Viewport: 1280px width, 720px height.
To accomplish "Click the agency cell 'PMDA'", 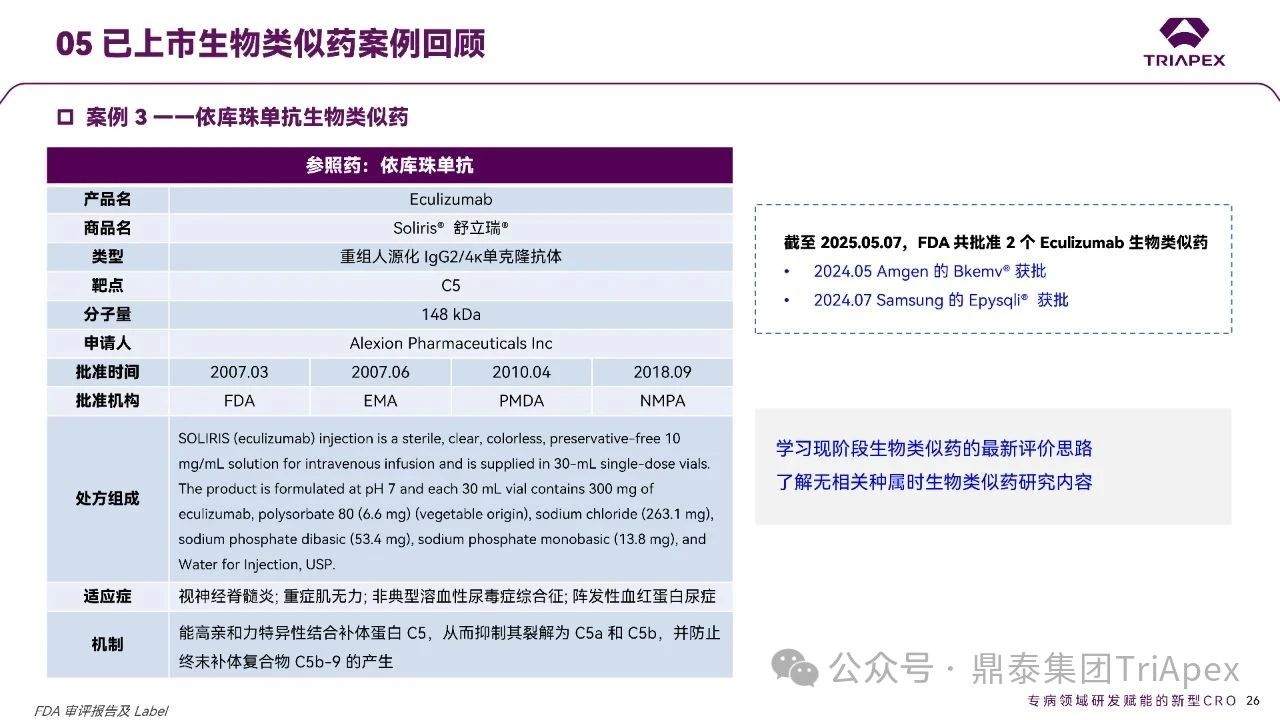I will pyautogui.click(x=521, y=401).
